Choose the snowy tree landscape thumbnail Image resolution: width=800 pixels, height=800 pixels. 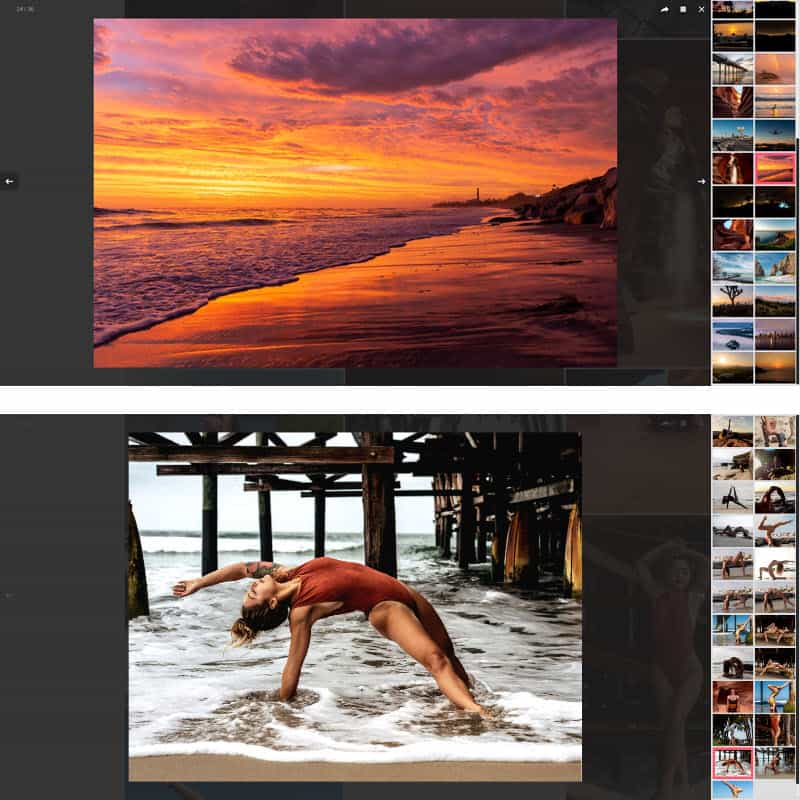pyautogui.click(x=732, y=267)
